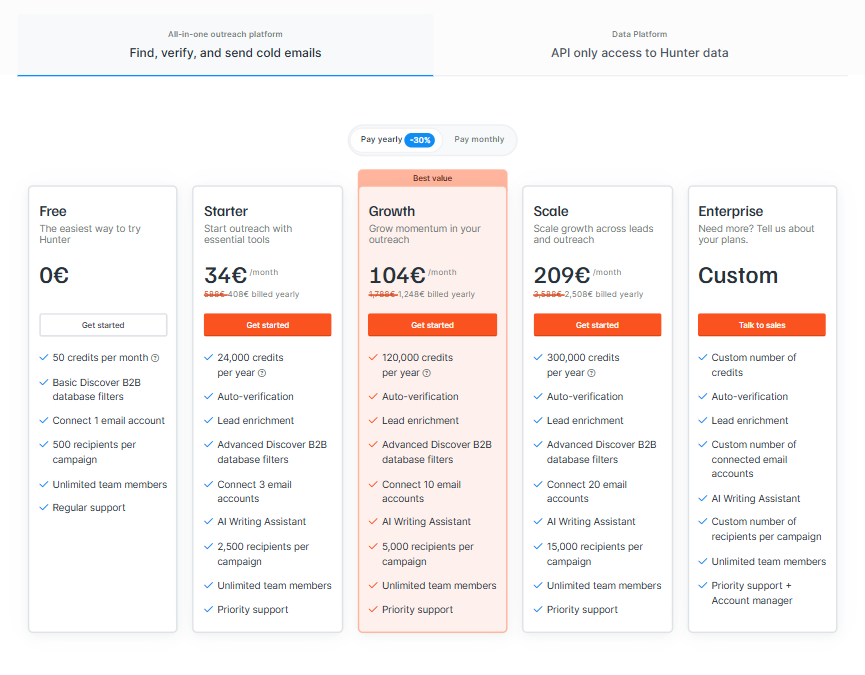Switch billing to Pay monthly

point(478,140)
